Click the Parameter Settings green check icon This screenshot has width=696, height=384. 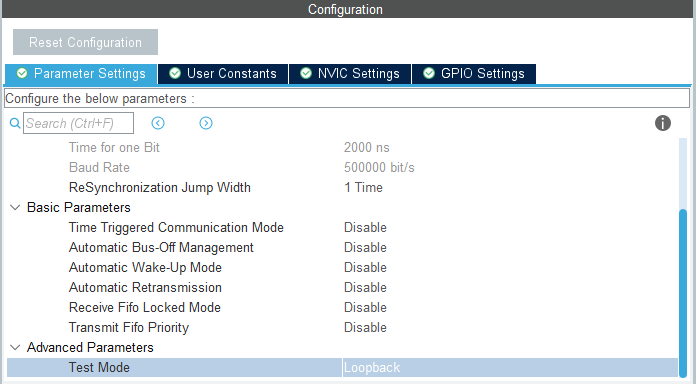22,73
